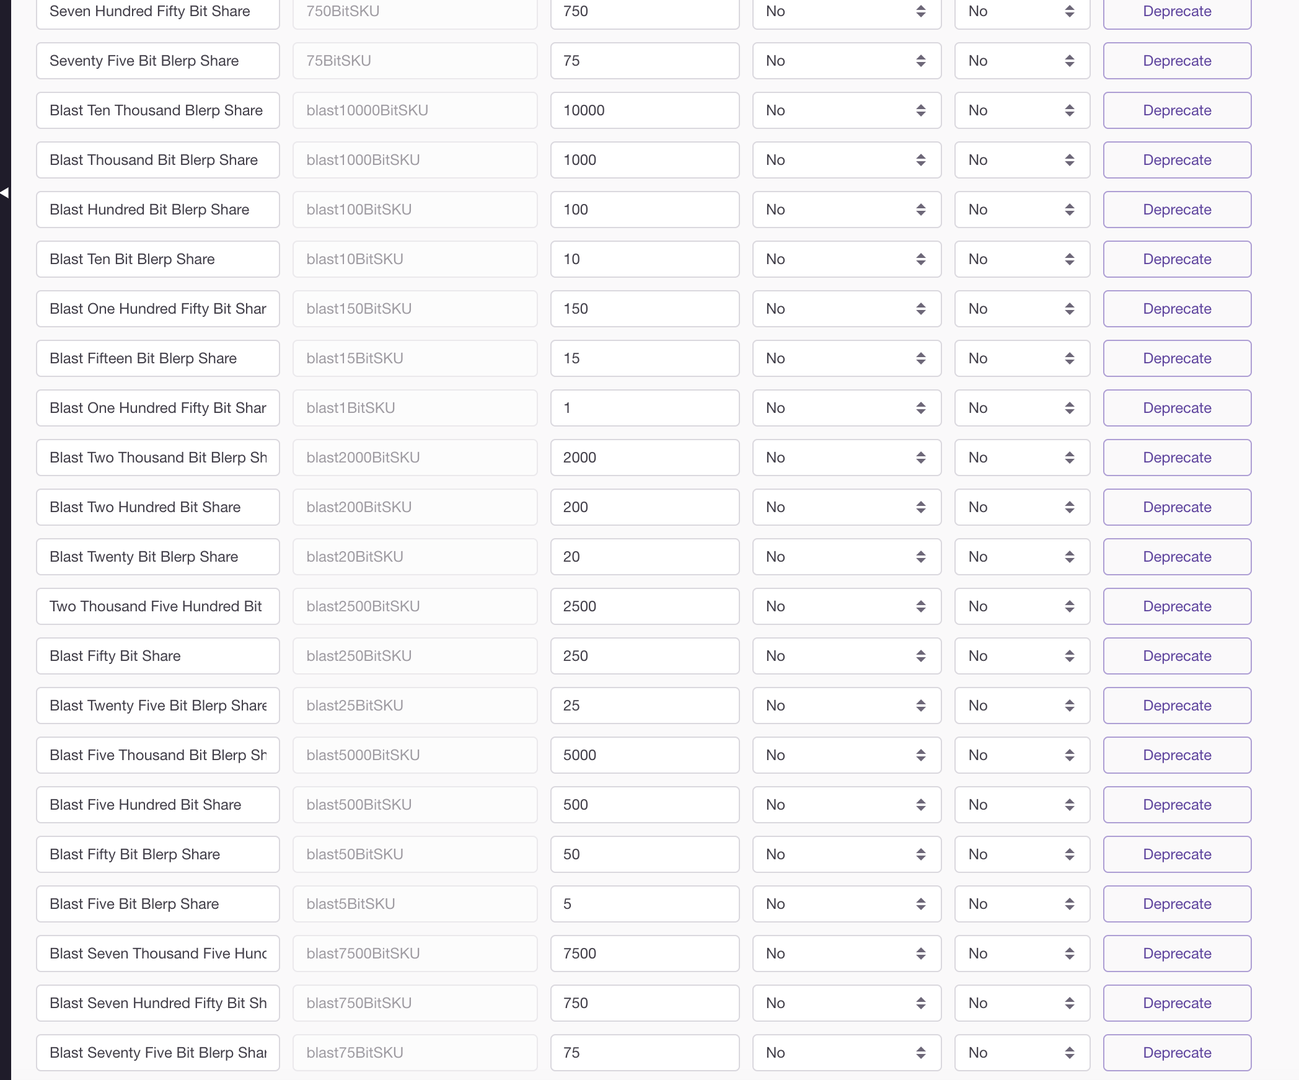Edit the amount field containing 2500
The height and width of the screenshot is (1080, 1299).
(x=644, y=606)
